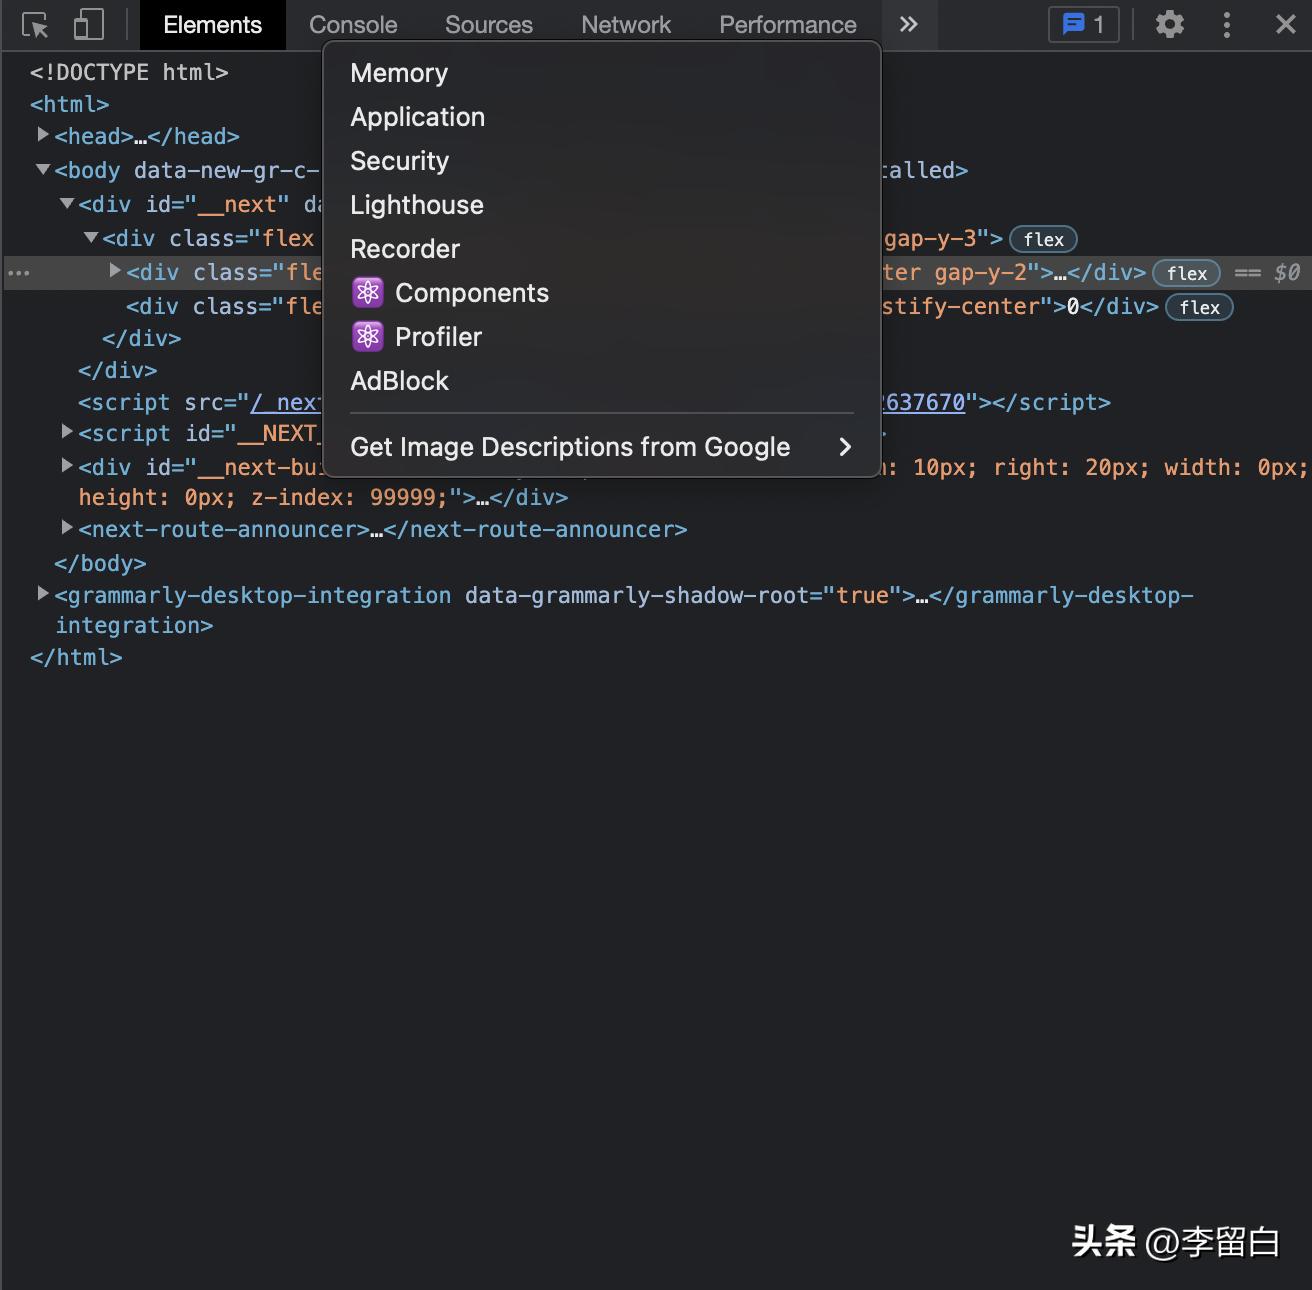Open the three-dot customize menu
Screen dimensions: 1312x1290
pos(1227,25)
